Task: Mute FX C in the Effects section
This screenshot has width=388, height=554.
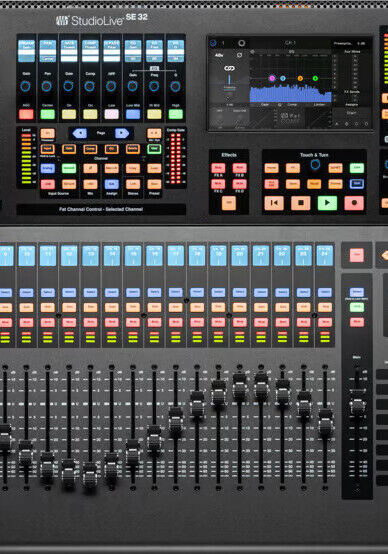Action: coord(218,184)
